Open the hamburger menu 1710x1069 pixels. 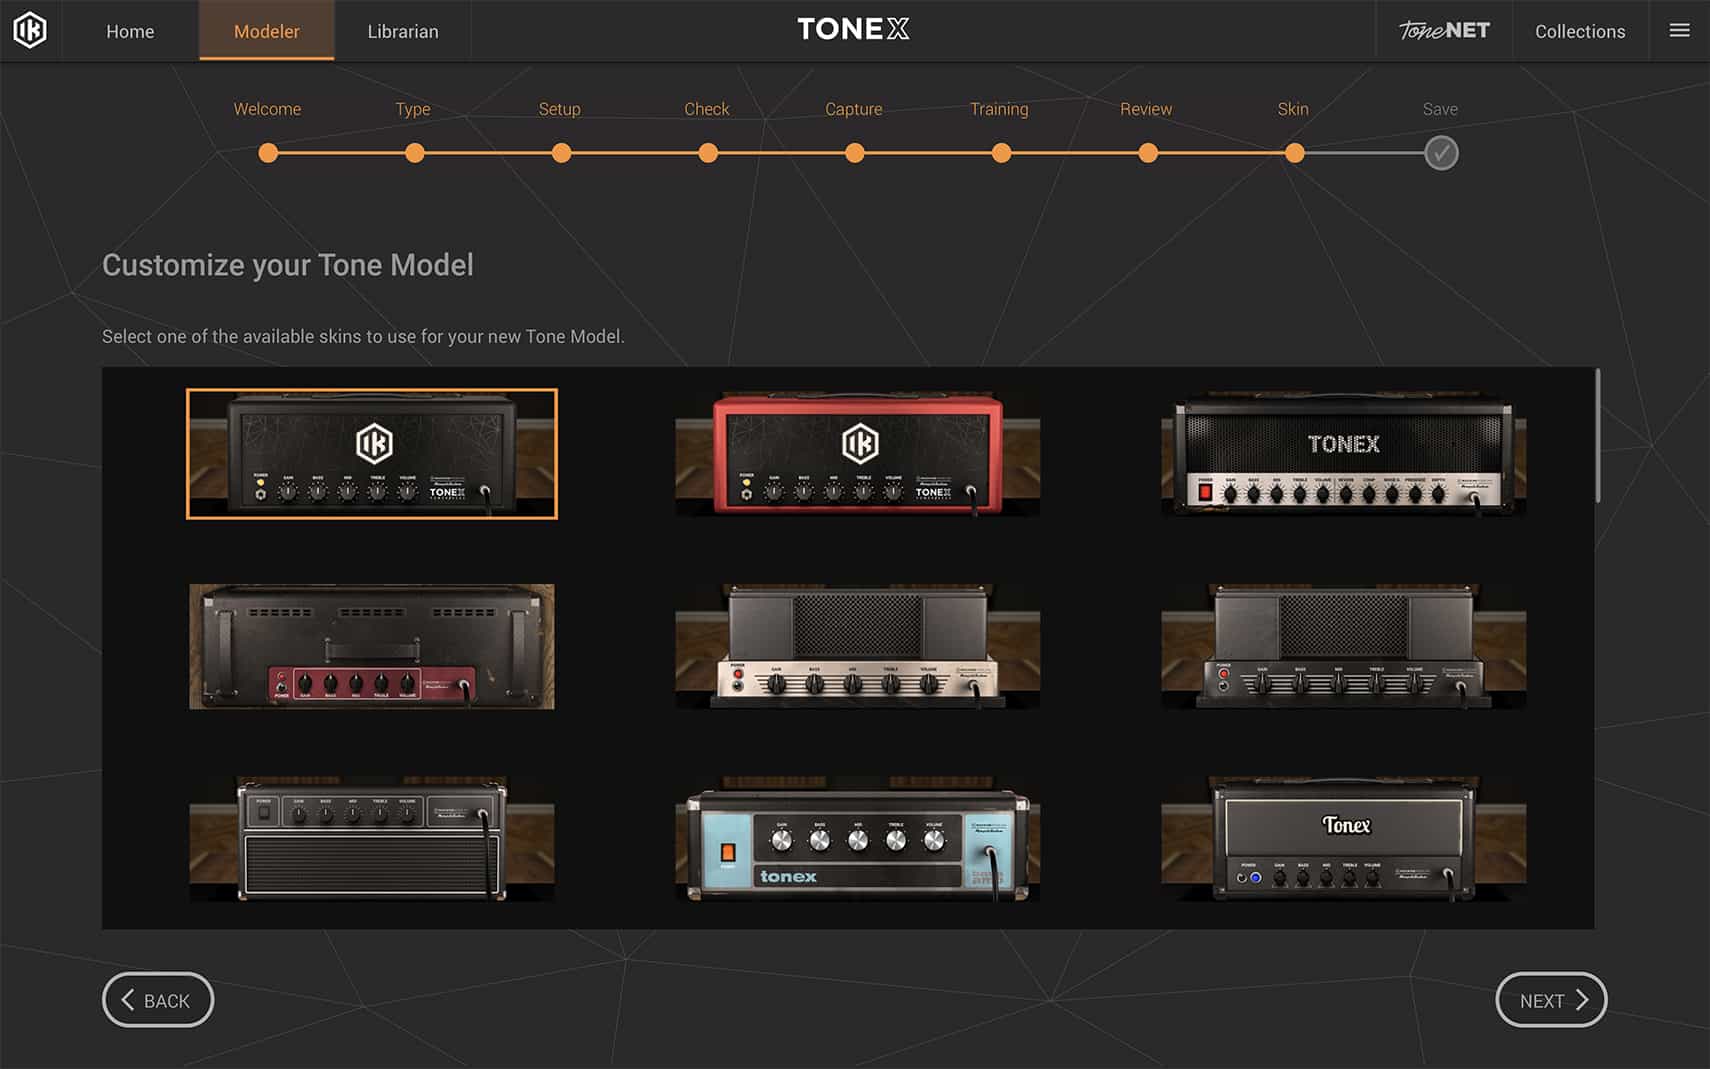(1678, 30)
